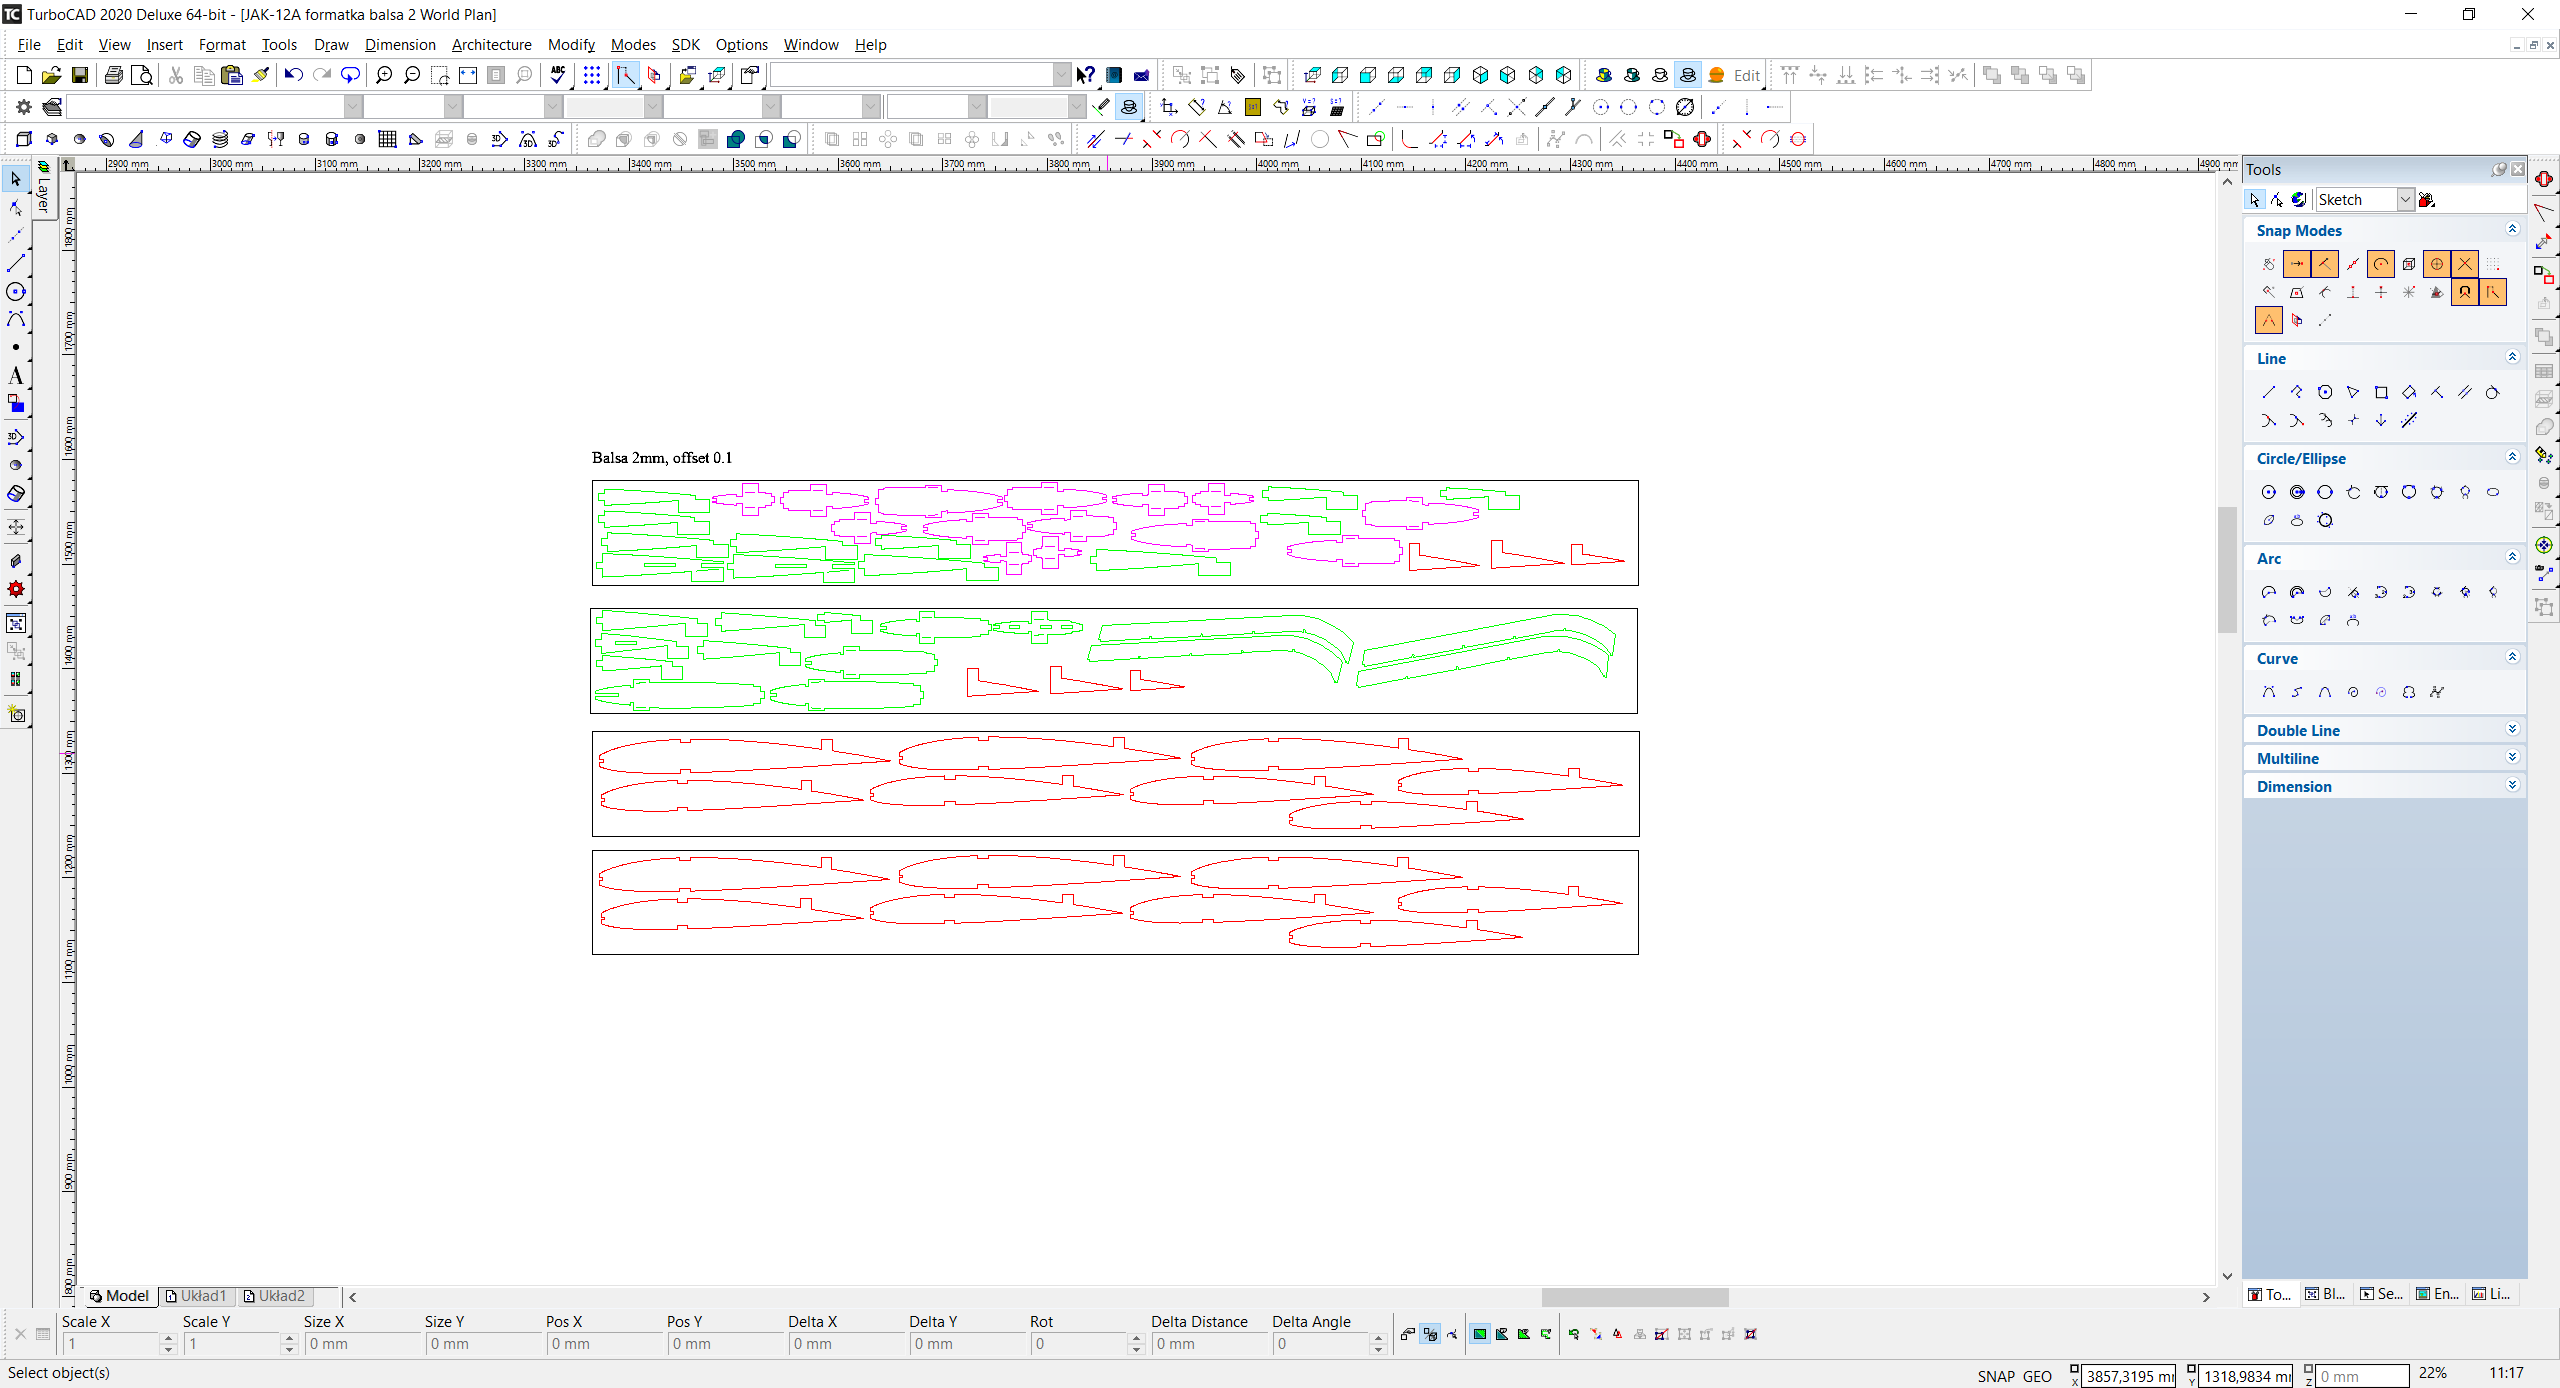Click the spell check ABC icon
The width and height of the screenshot is (2560, 1388).
pyautogui.click(x=558, y=75)
